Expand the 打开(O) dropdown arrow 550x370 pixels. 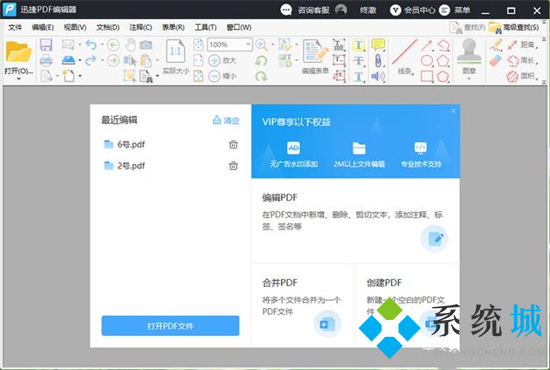coord(19,79)
